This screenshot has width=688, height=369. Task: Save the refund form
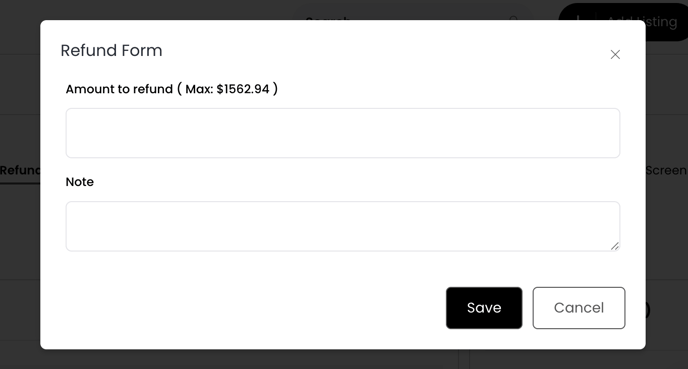point(484,308)
